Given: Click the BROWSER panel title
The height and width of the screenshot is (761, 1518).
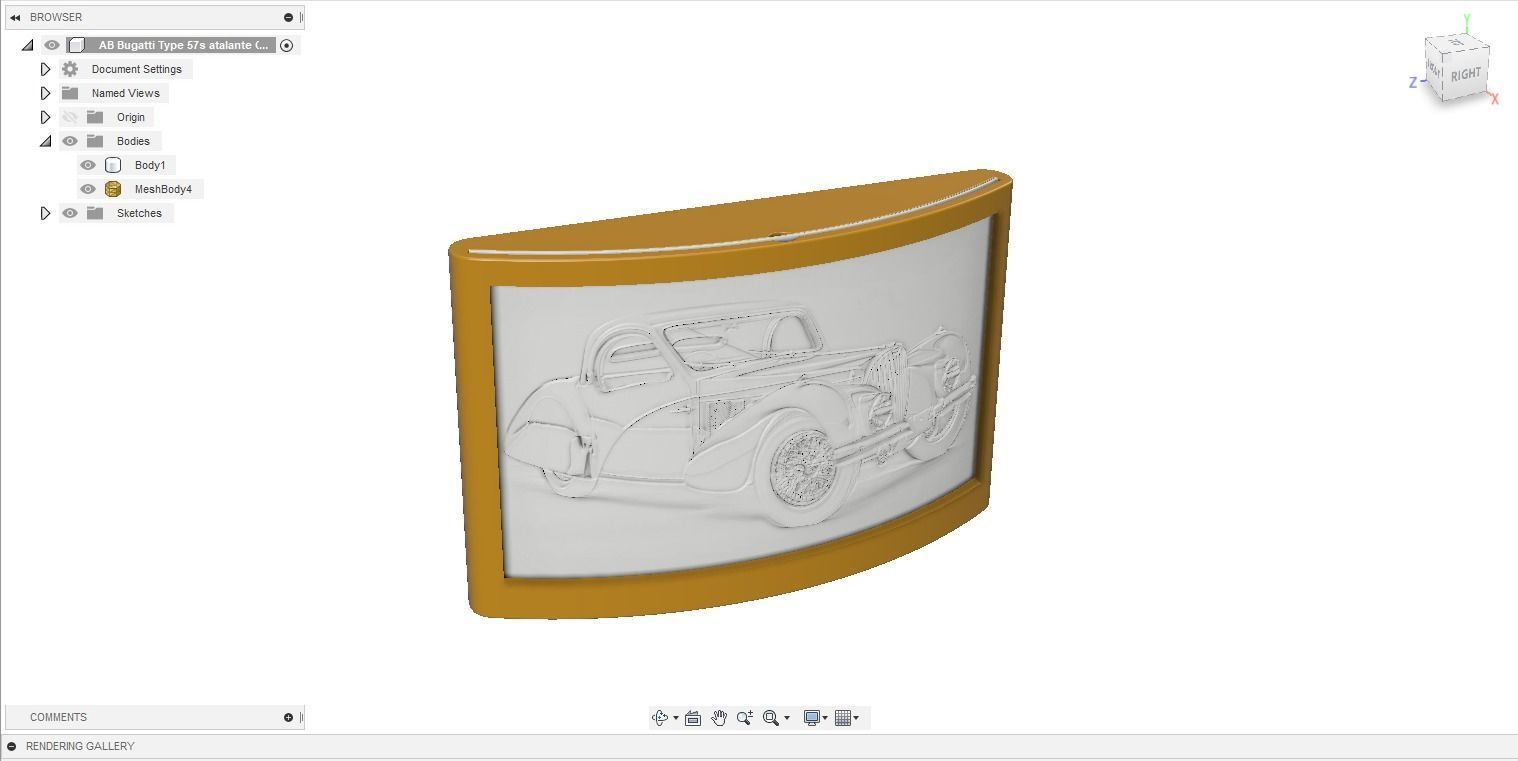Looking at the screenshot, I should point(56,17).
